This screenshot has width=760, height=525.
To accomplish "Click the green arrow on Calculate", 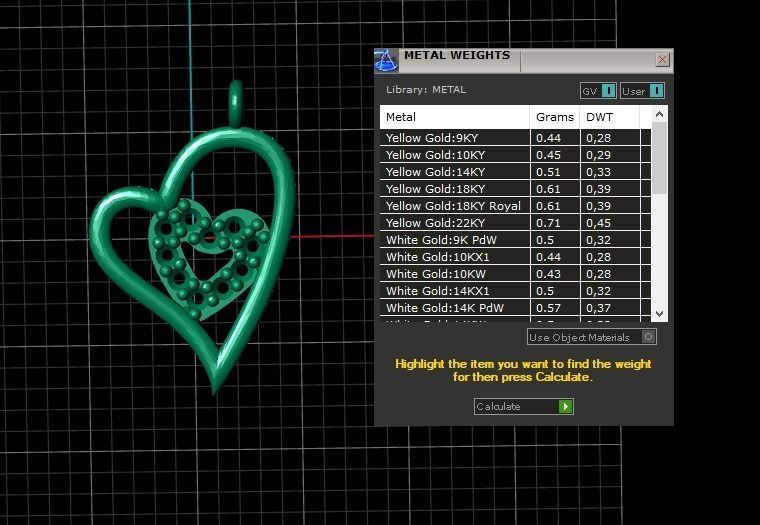I will (566, 406).
